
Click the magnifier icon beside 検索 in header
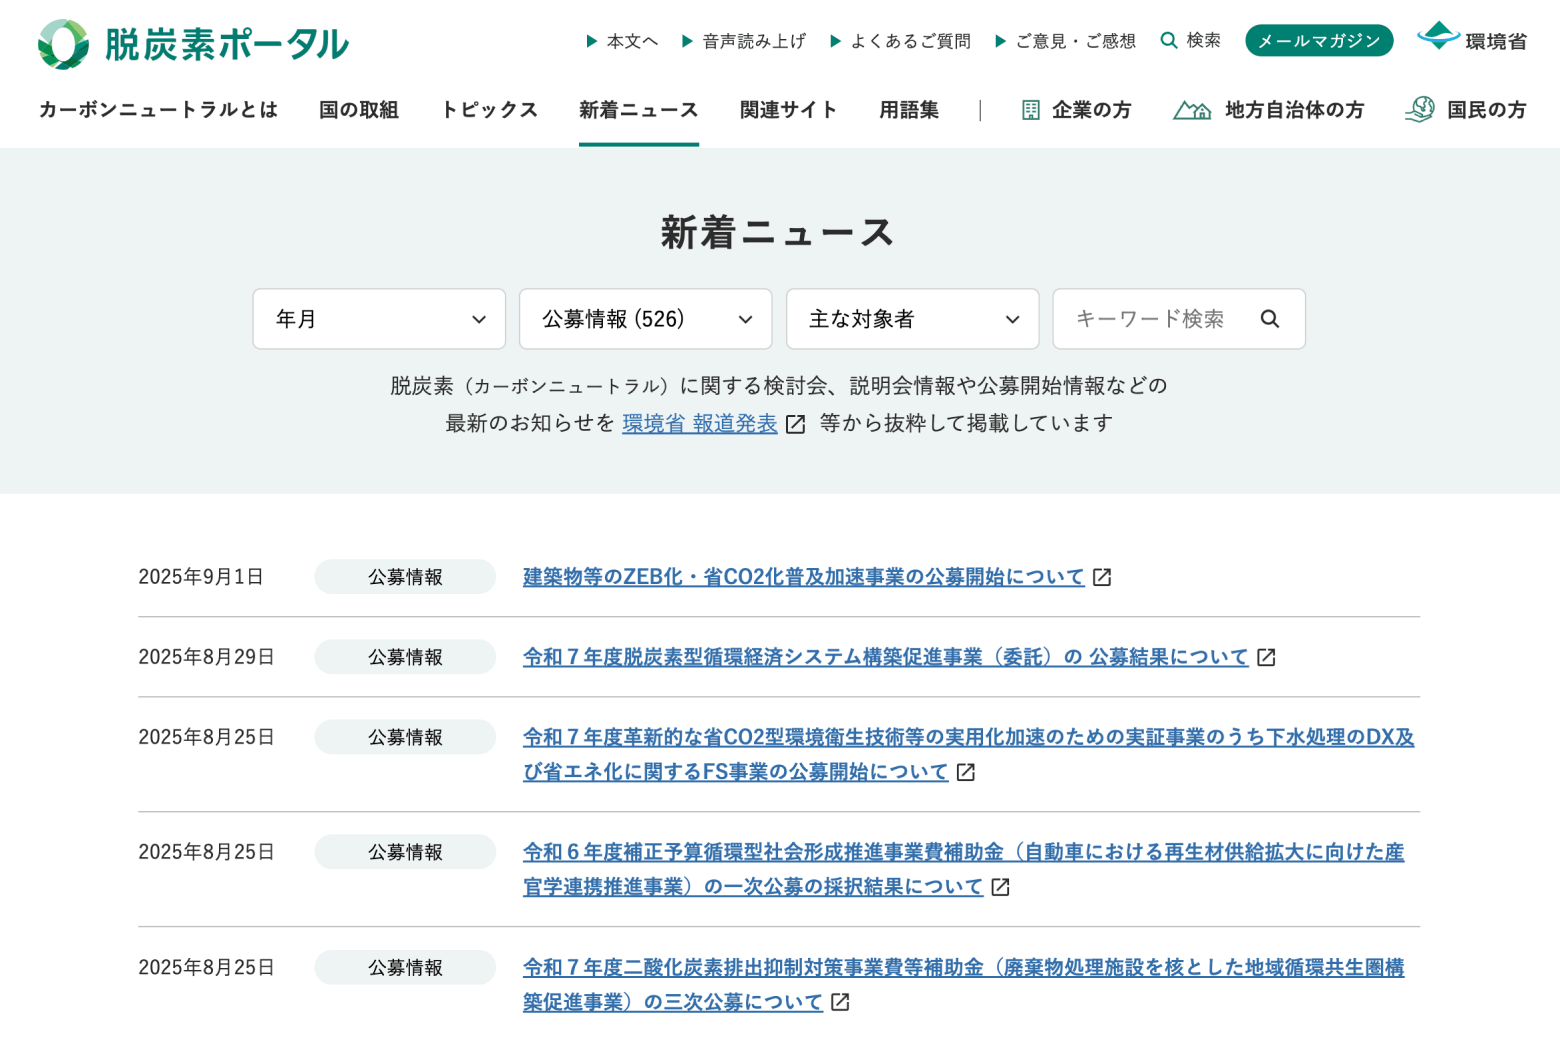(x=1168, y=41)
